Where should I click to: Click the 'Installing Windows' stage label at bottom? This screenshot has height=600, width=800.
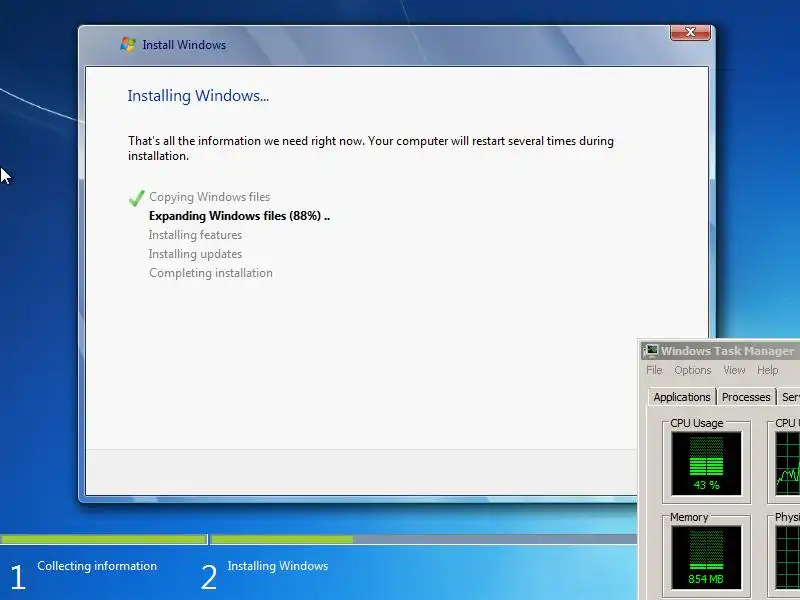click(278, 566)
